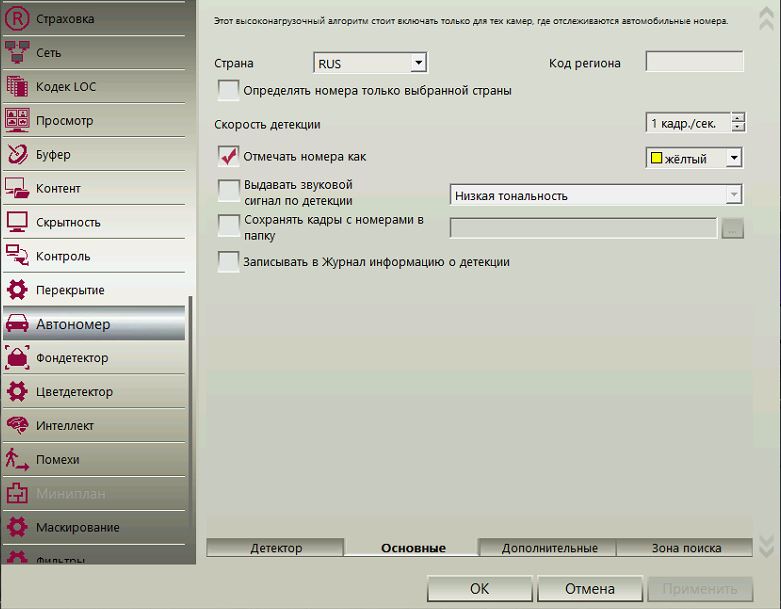Click the Миниплан floor plan icon
Viewport: 781px width, 609px height.
pos(17,493)
